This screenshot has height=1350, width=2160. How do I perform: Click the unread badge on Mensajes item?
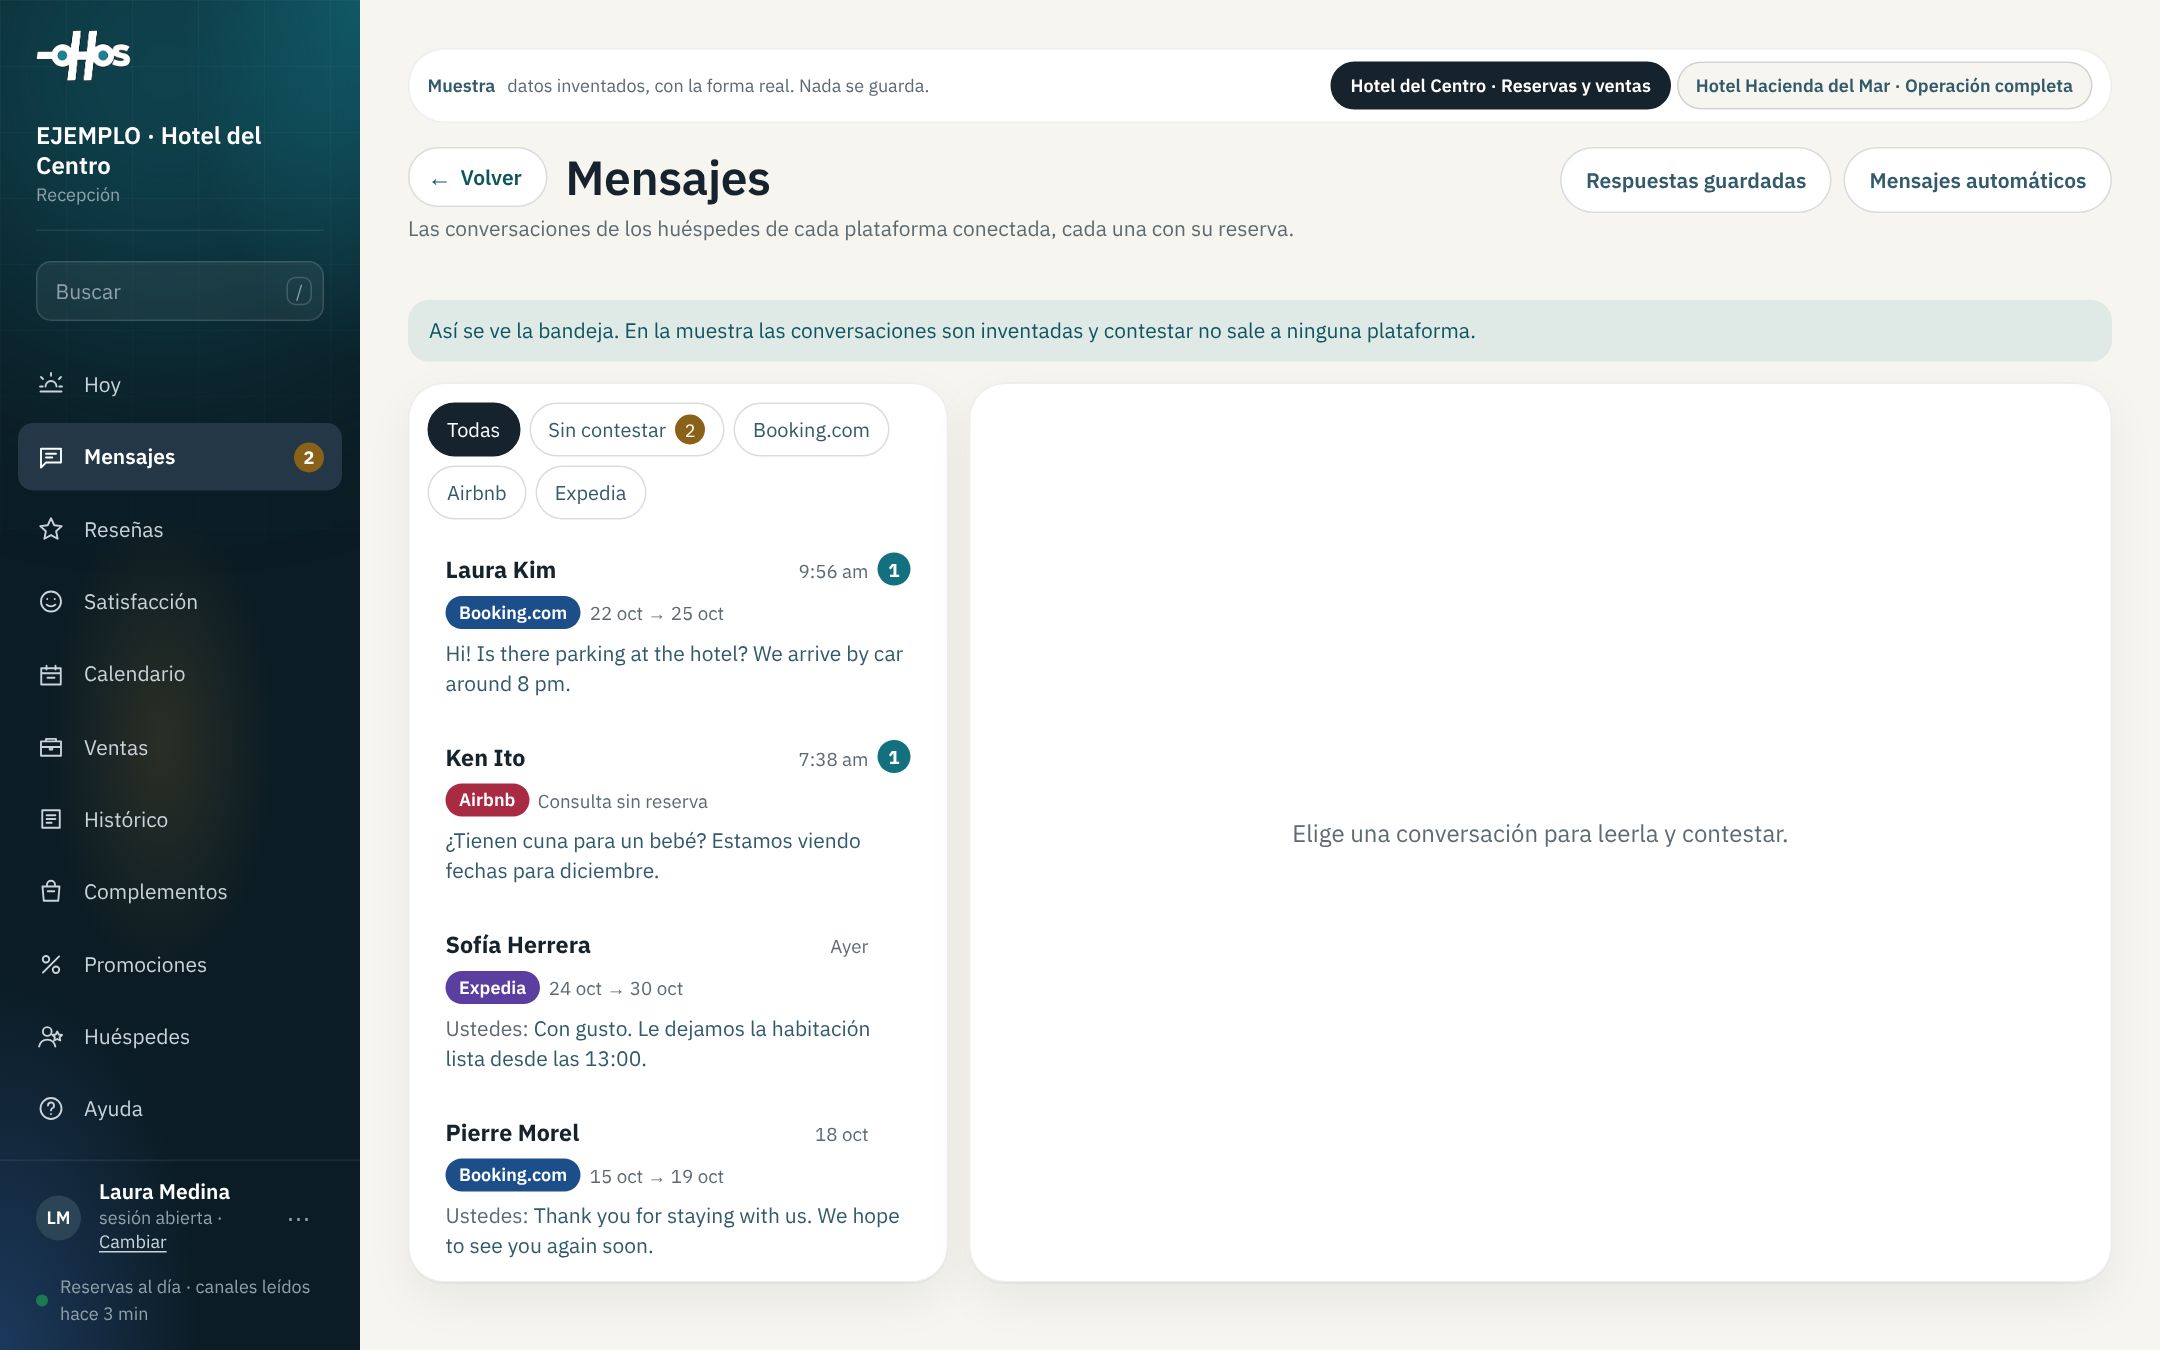pos(308,457)
